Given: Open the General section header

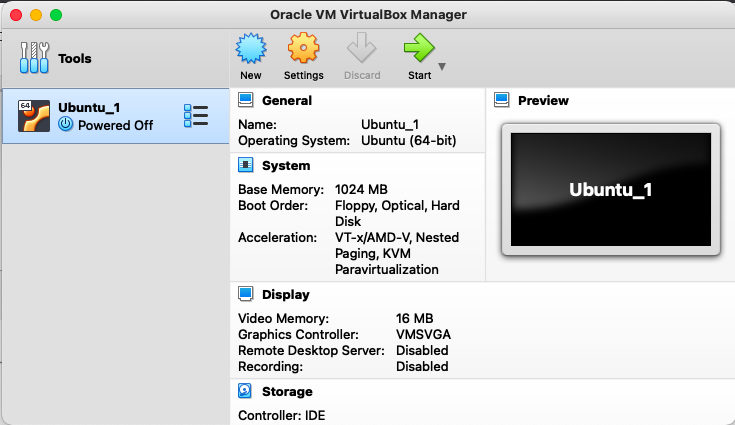Looking at the screenshot, I should 287,101.
